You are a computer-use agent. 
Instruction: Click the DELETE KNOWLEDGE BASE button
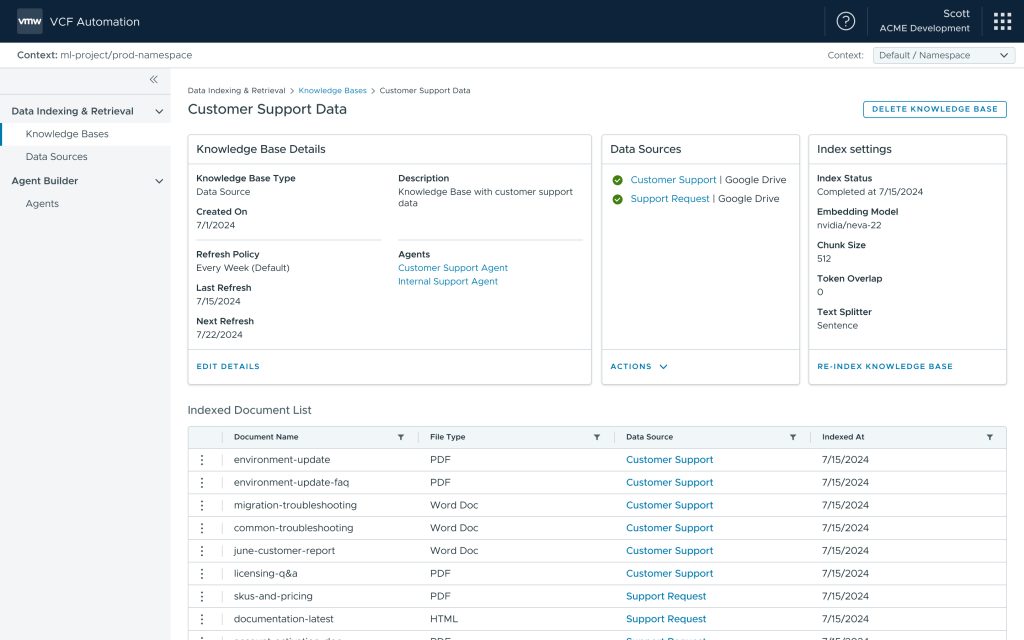pos(934,109)
